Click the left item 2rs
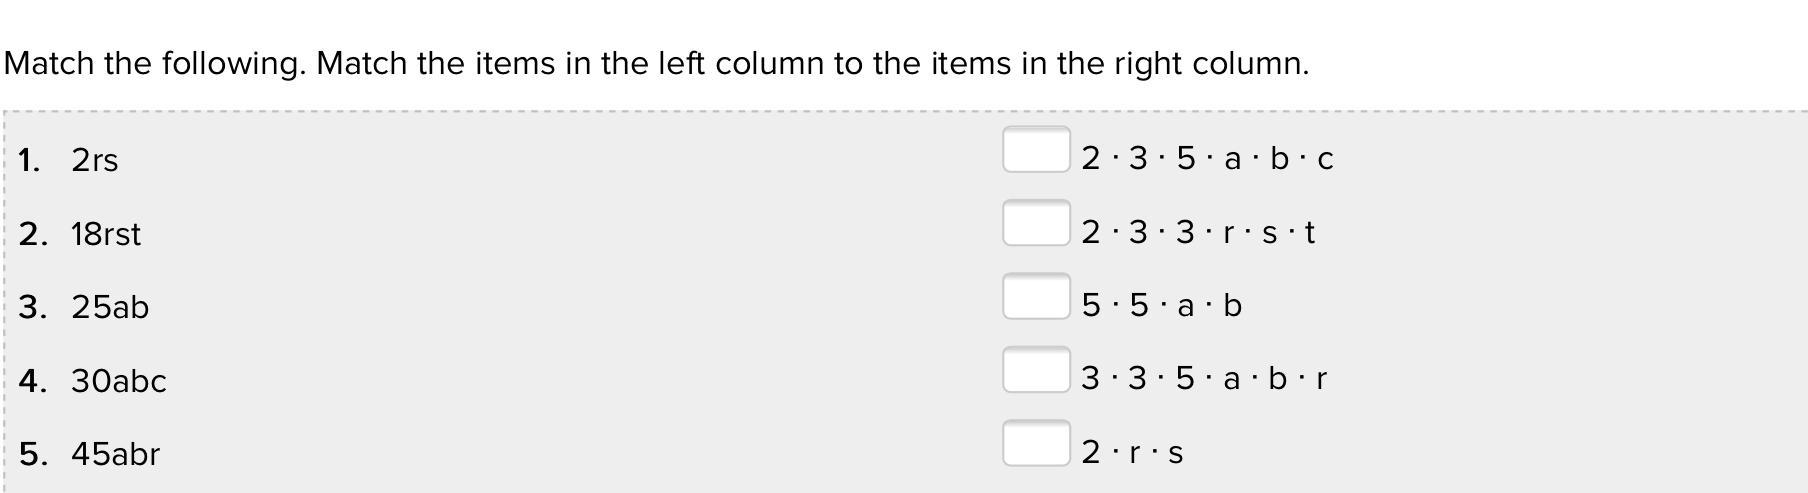 pyautogui.click(x=94, y=160)
